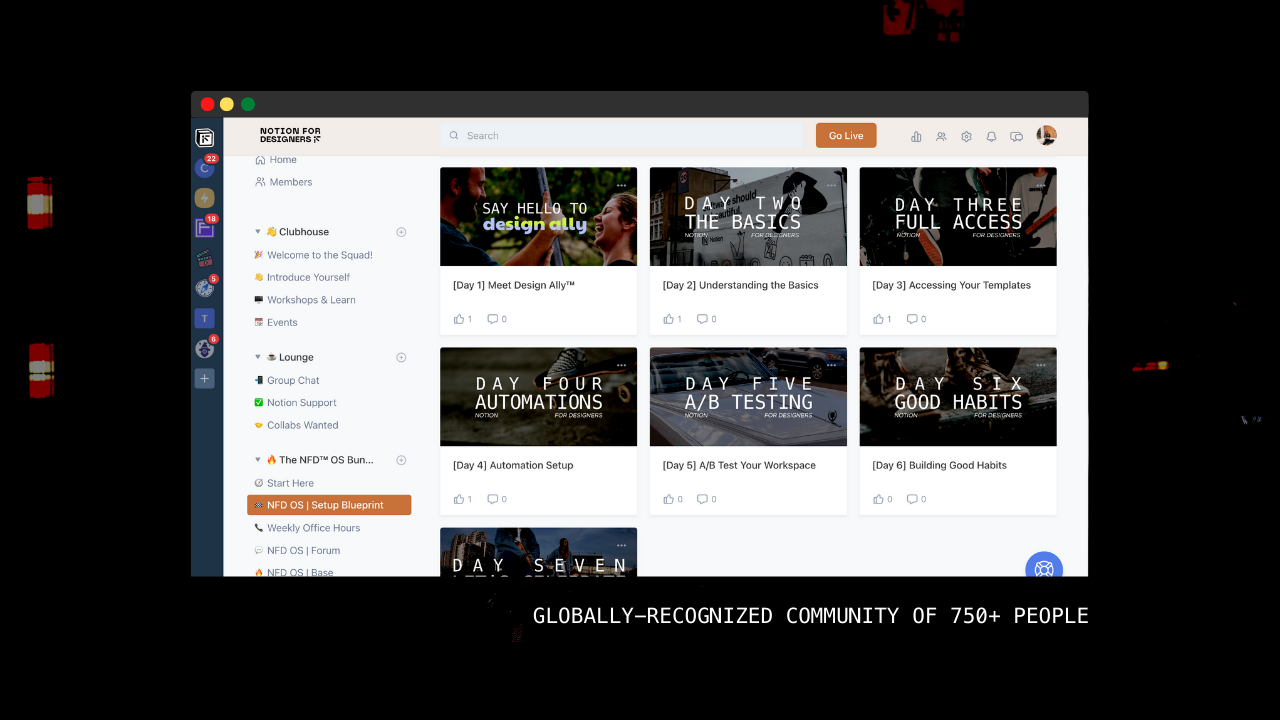Open comments on Day 1 Meet Design Ally
1280x720 pixels.
(493, 319)
